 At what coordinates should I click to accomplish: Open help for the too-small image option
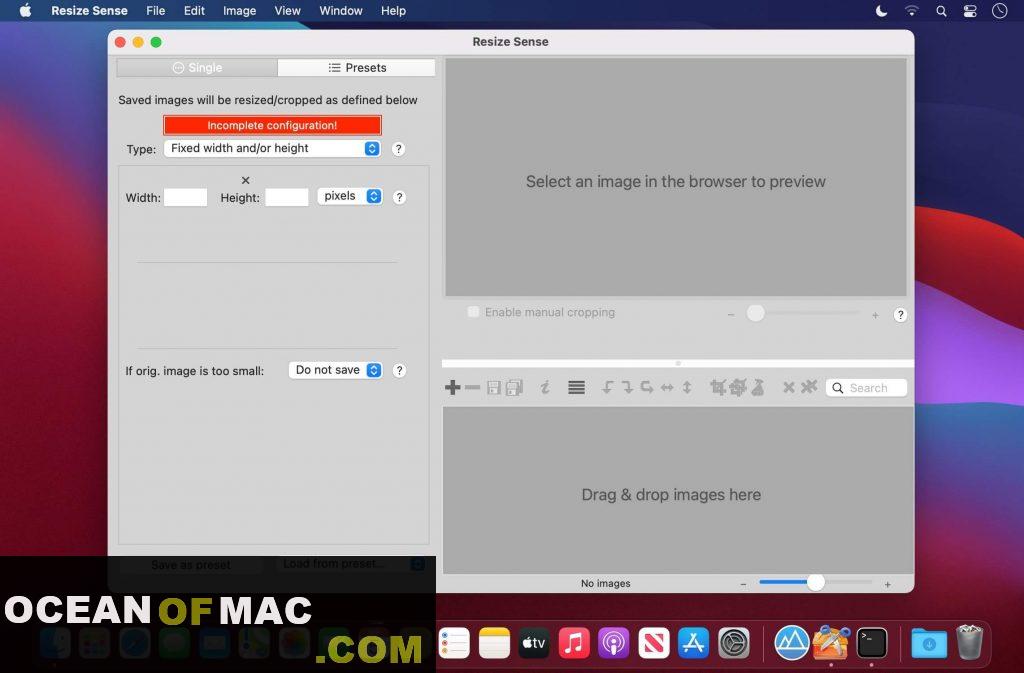coord(399,370)
